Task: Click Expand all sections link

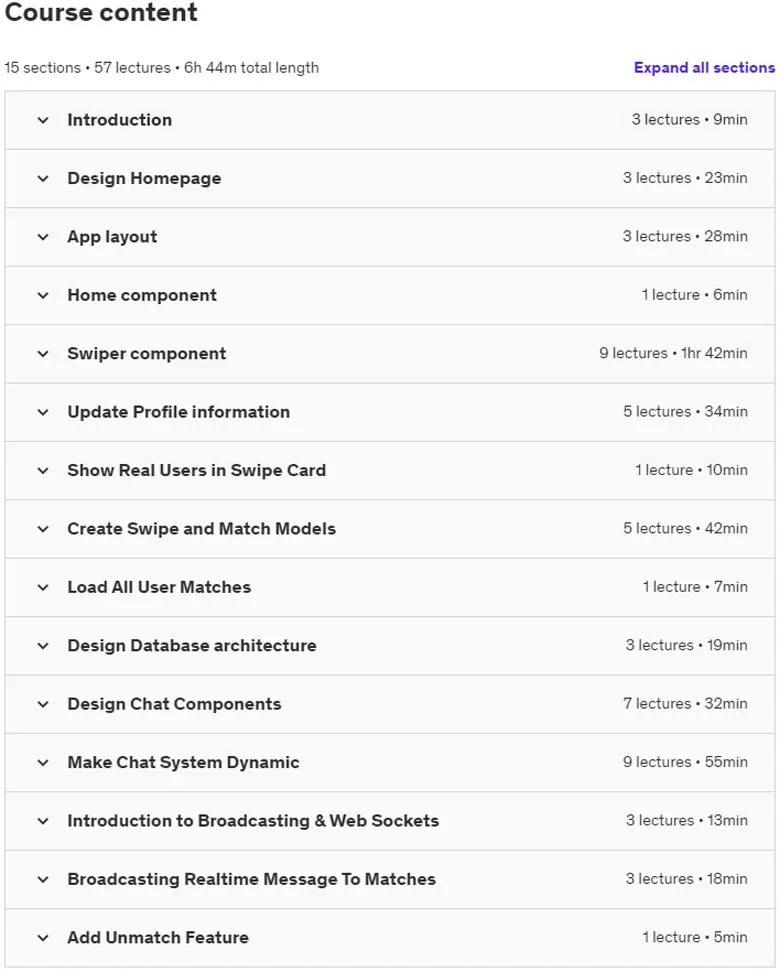Action: pyautogui.click(x=704, y=68)
